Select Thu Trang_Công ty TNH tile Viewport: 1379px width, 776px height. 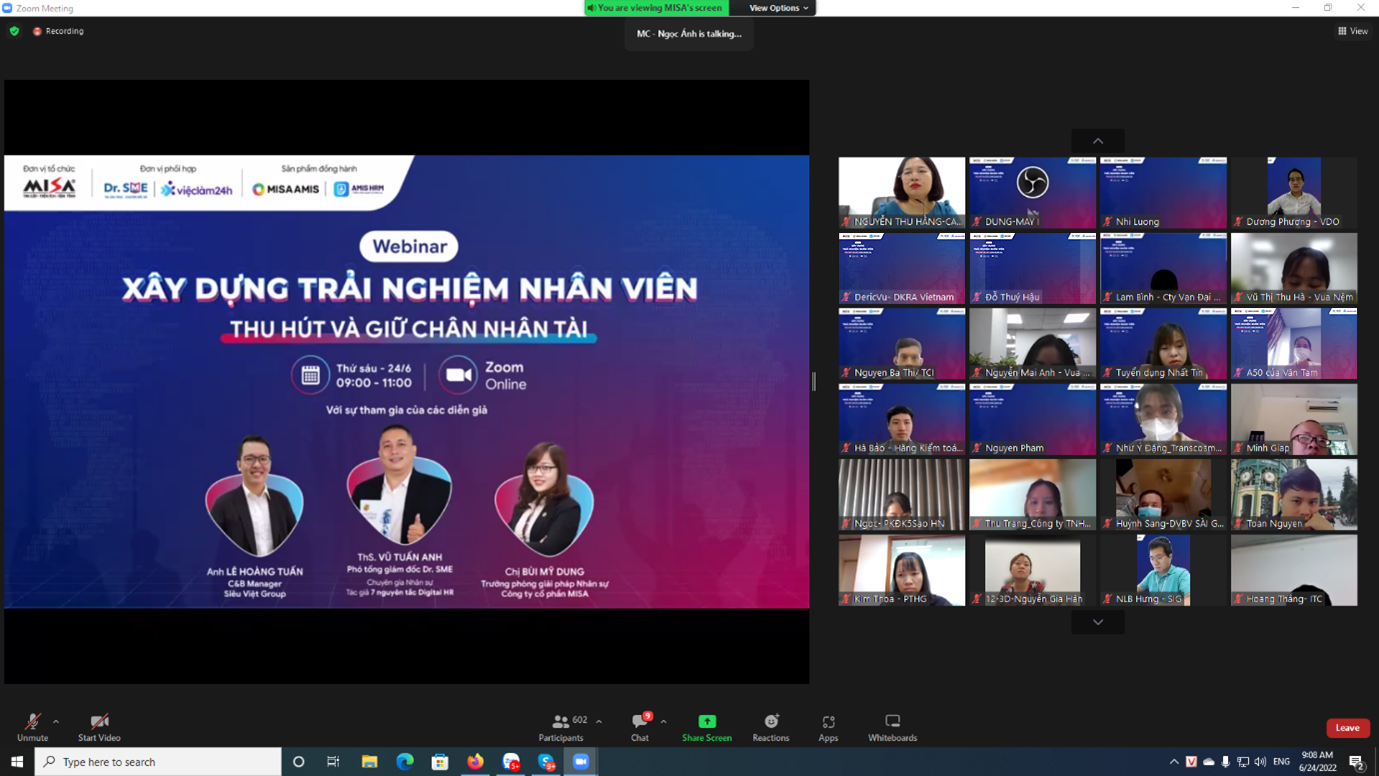1033,495
